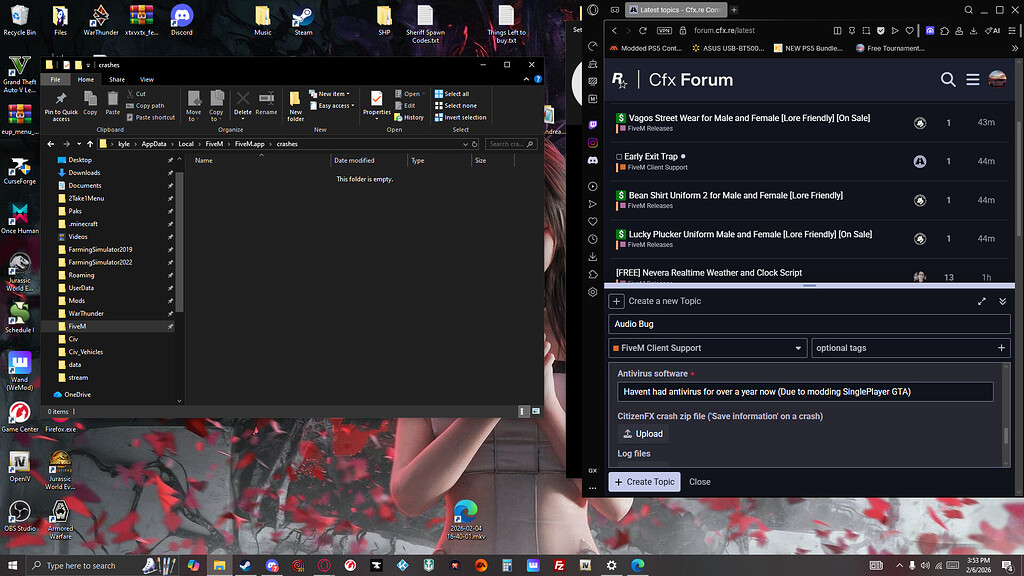Click the Create Topic button
The height and width of the screenshot is (576, 1024).
click(x=645, y=482)
